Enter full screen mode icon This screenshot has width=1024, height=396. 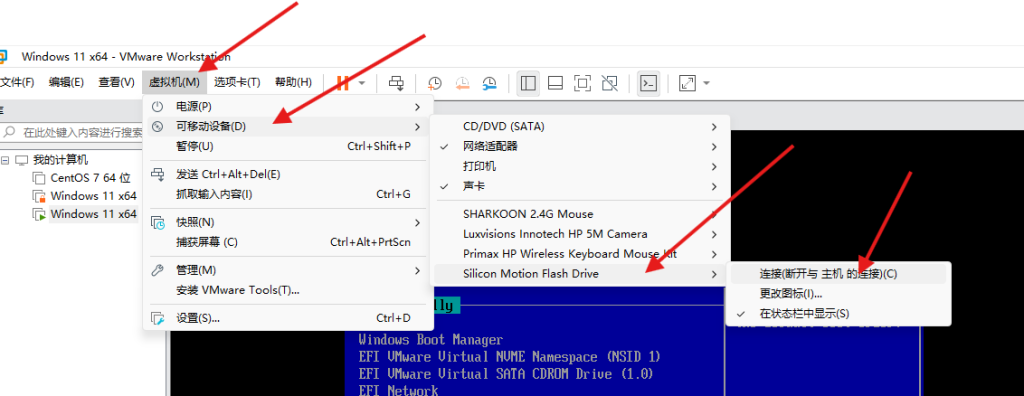(x=582, y=83)
